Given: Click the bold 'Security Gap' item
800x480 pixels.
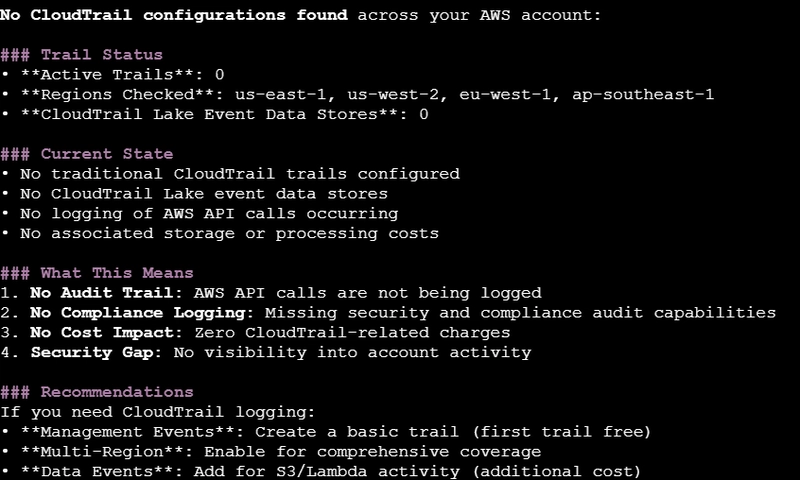Looking at the screenshot, I should coord(82,352).
